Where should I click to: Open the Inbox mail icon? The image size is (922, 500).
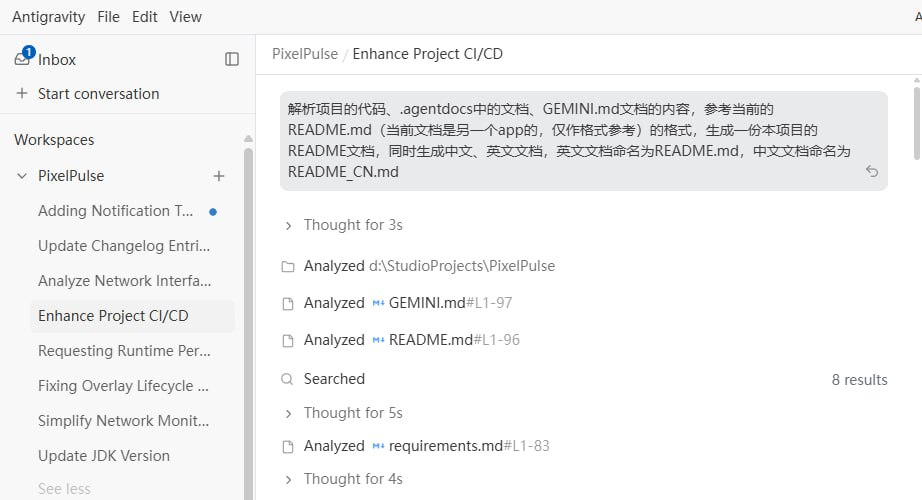(x=23, y=58)
